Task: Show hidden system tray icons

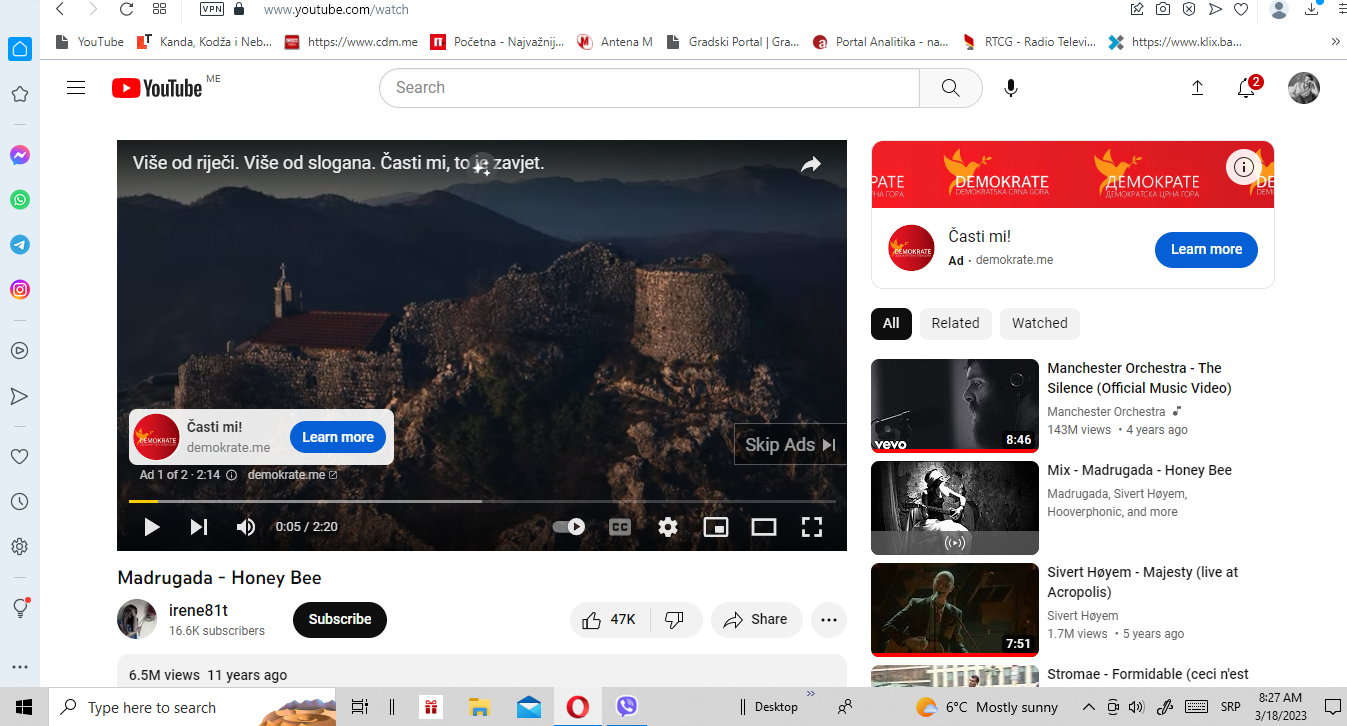Action: coord(1089,707)
